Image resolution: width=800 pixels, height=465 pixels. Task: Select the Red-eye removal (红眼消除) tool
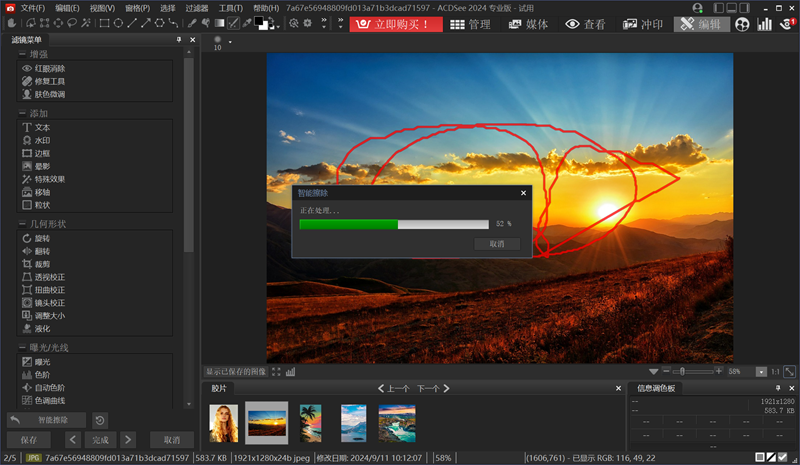coord(50,68)
